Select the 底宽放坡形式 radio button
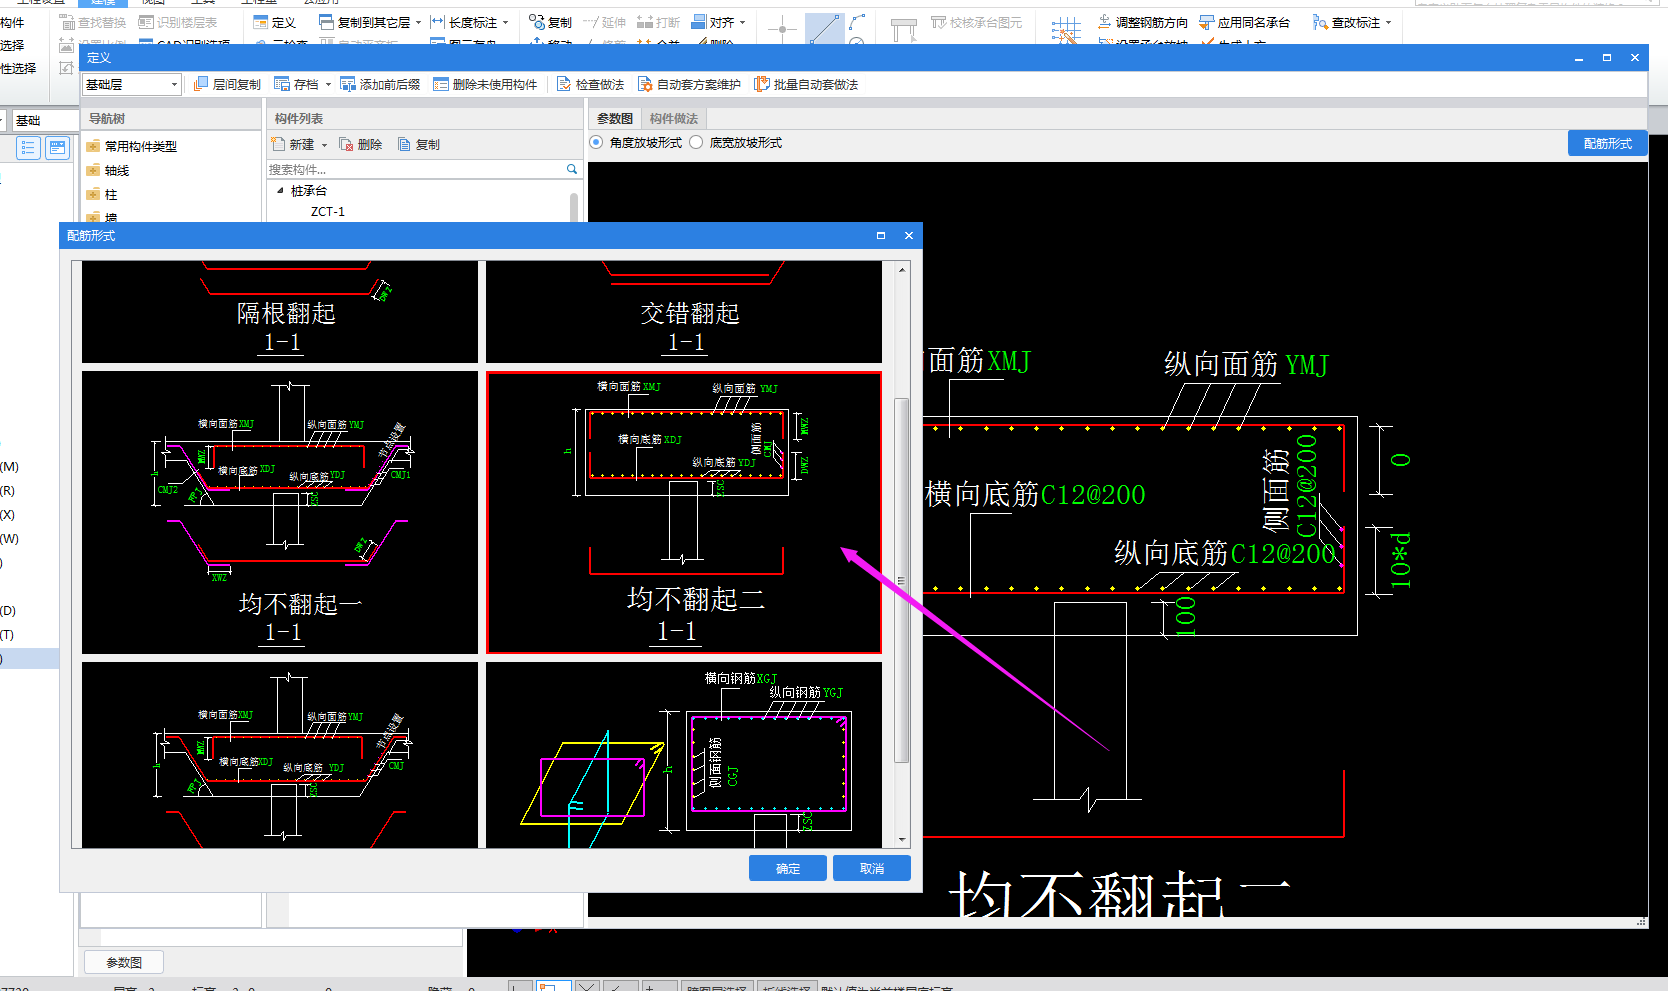The image size is (1668, 991). click(697, 143)
